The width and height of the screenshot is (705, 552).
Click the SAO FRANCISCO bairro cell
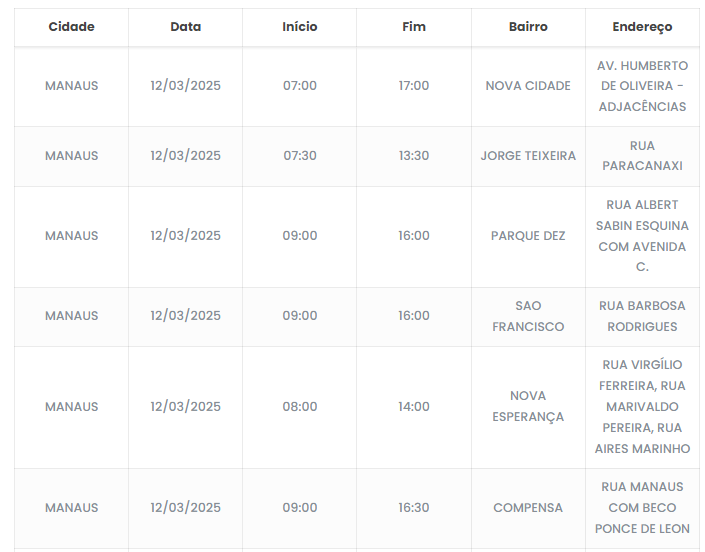click(528, 316)
